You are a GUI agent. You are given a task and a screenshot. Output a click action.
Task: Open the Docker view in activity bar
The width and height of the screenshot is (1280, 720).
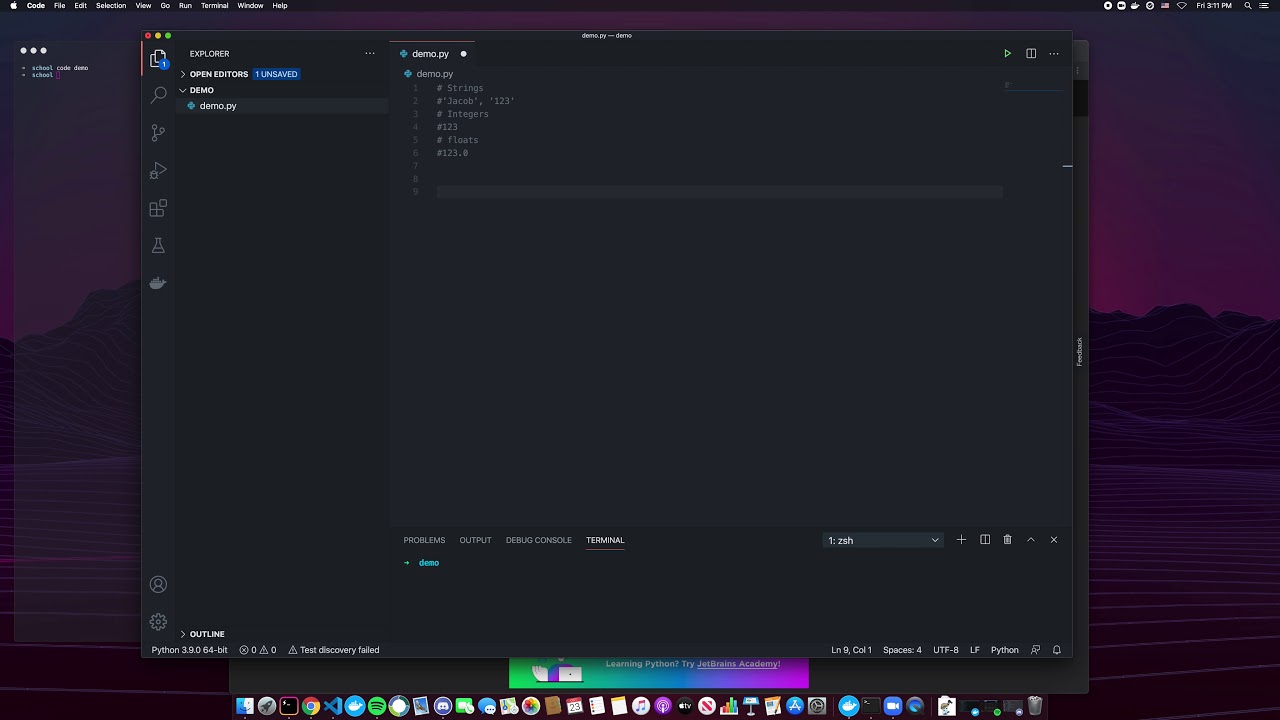[x=158, y=283]
